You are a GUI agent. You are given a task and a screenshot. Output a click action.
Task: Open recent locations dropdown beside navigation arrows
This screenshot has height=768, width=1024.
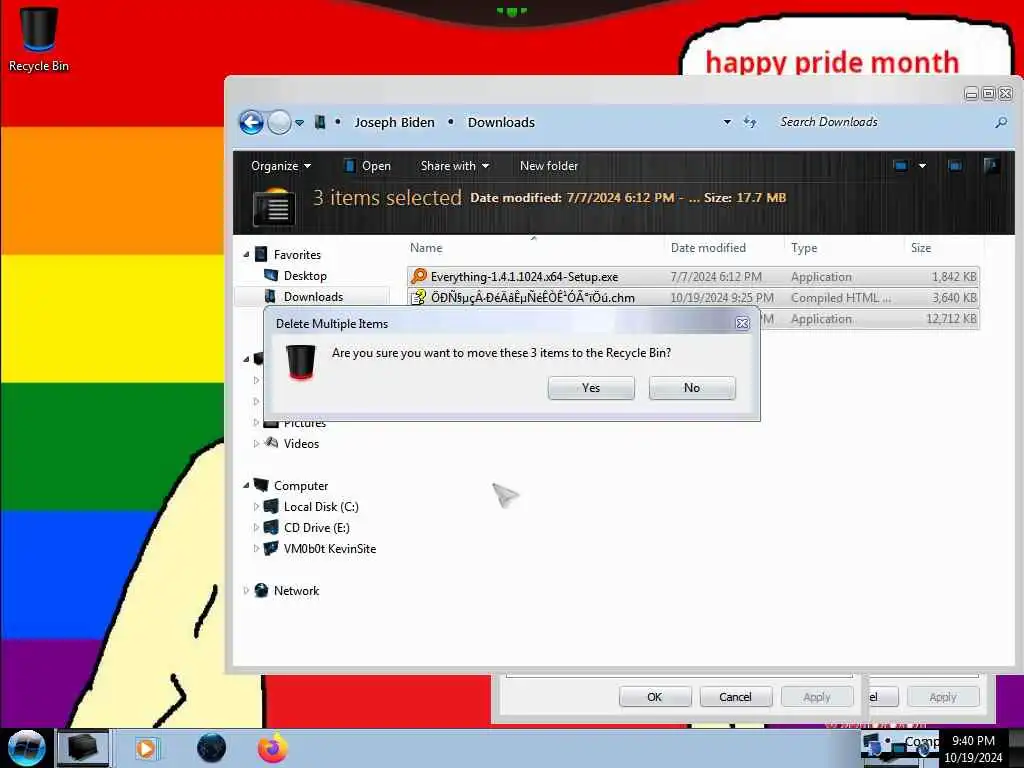[x=300, y=123]
